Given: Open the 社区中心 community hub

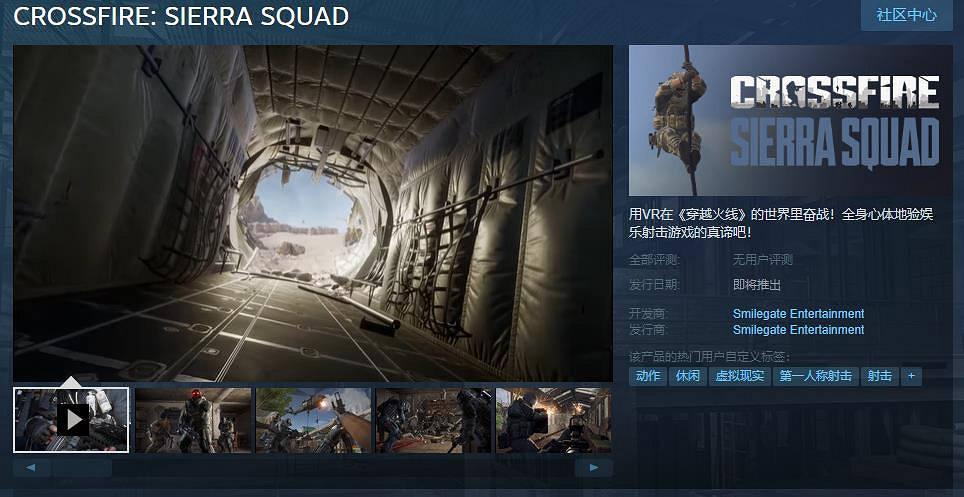Looking at the screenshot, I should [906, 15].
